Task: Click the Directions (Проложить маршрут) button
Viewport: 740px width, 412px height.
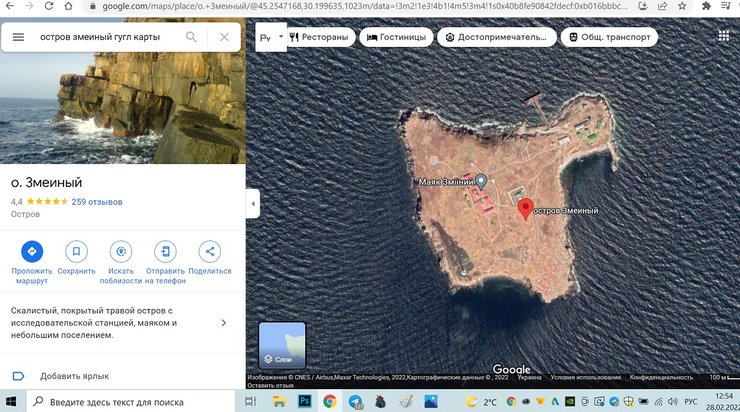Action: click(32, 251)
